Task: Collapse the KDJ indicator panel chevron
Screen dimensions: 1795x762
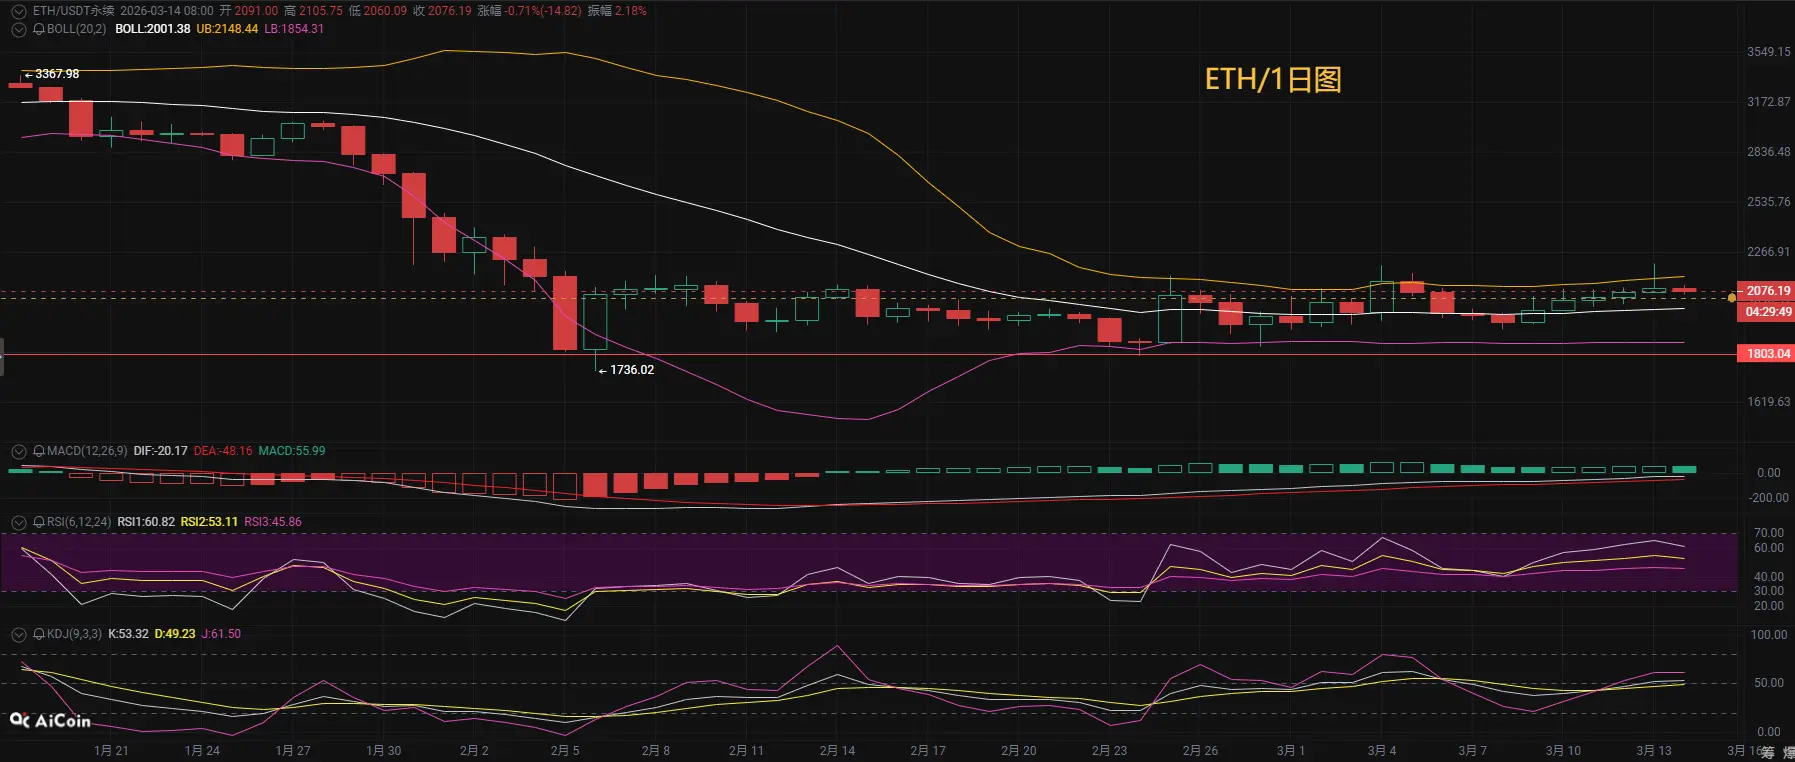Action: point(18,634)
